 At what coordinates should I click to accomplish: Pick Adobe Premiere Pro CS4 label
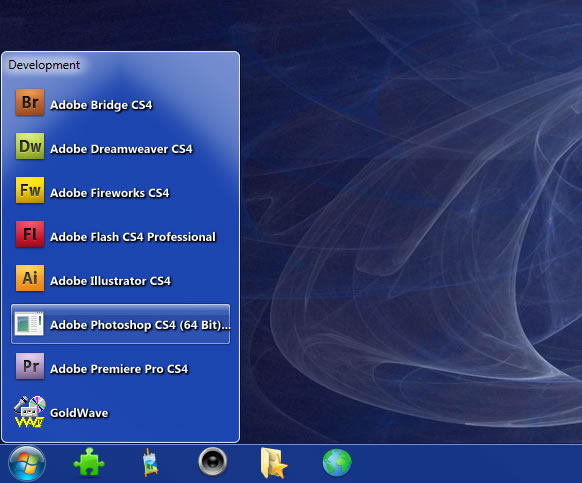click(x=119, y=369)
